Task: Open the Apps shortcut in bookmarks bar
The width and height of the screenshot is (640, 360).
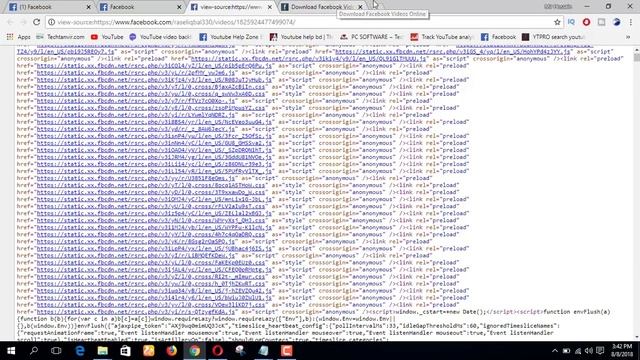Action: [18, 37]
